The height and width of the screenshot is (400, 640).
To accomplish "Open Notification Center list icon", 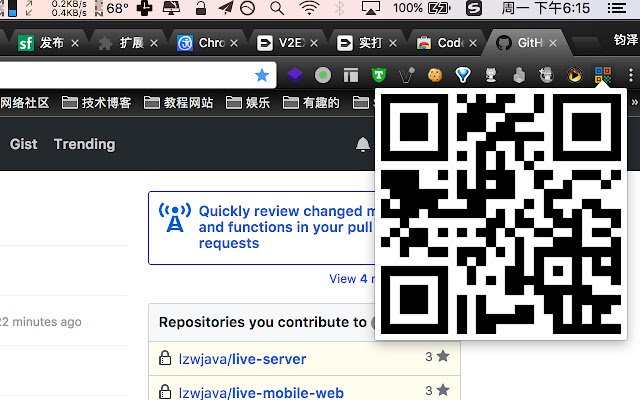I will coord(617,8).
